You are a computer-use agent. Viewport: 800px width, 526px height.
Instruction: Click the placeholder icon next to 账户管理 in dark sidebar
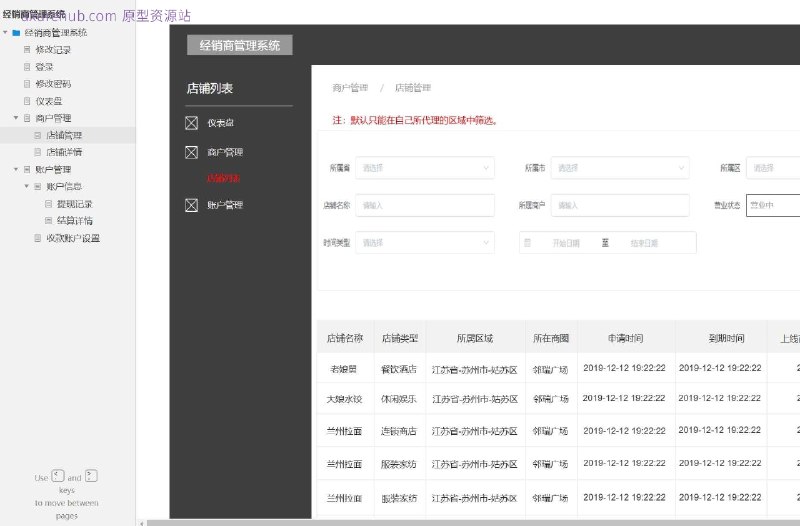point(191,205)
